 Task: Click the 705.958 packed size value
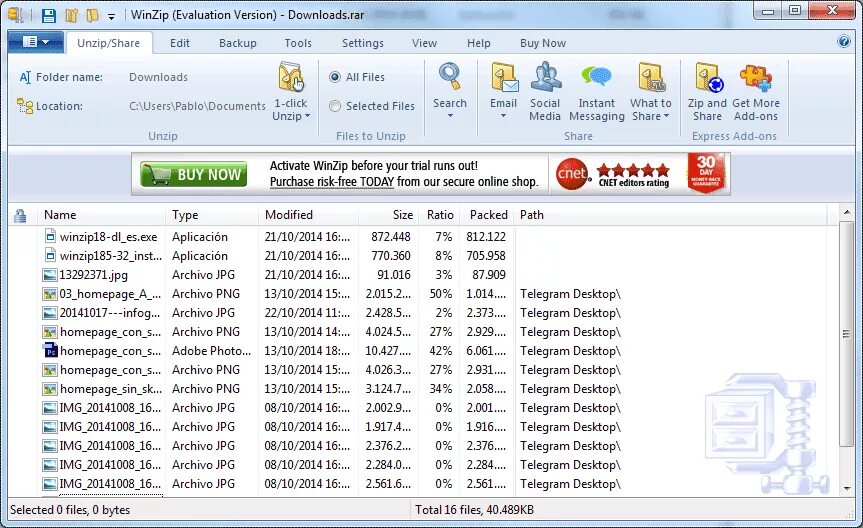pos(486,255)
